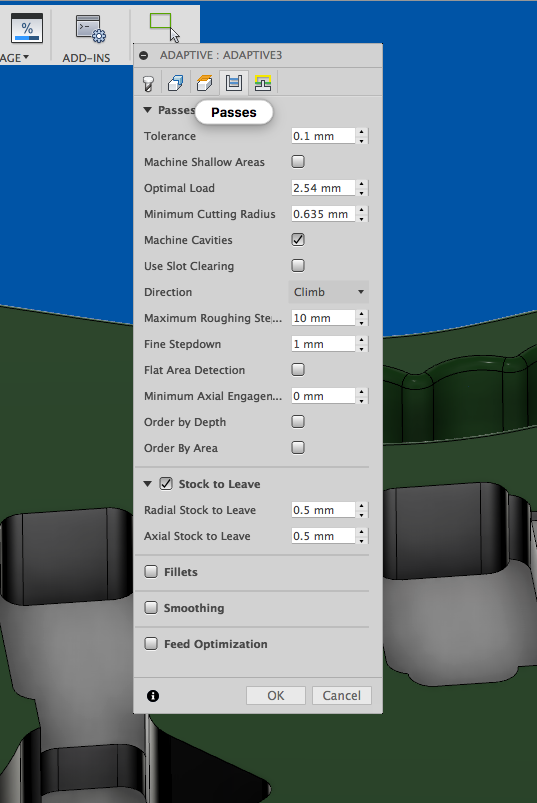Screen dimensions: 537x803
Task: Adjust the Minimum Cutting Radius stepper
Action: [362, 214]
